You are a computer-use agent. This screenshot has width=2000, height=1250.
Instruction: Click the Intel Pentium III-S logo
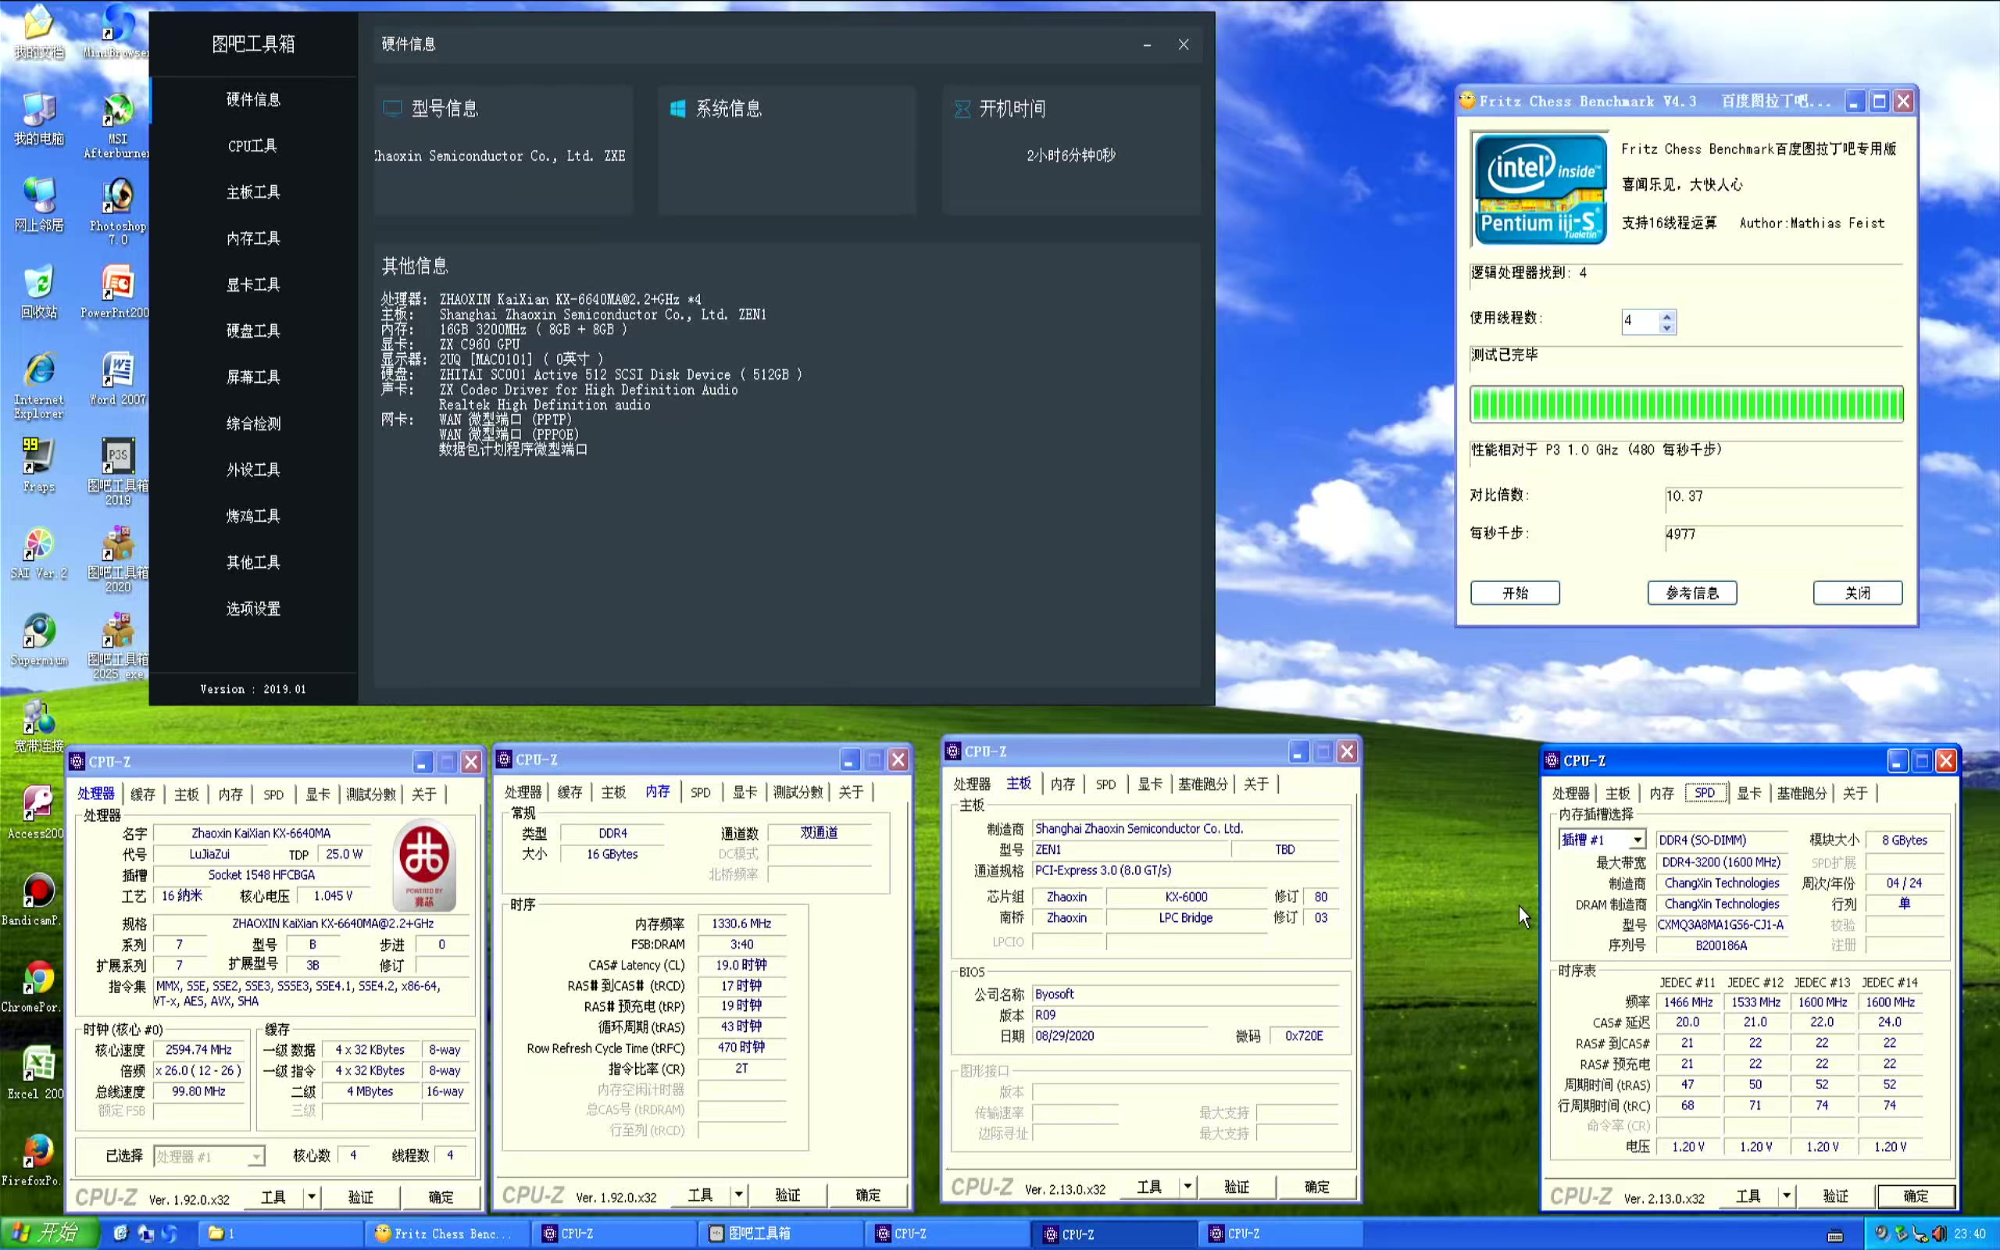[x=1541, y=188]
